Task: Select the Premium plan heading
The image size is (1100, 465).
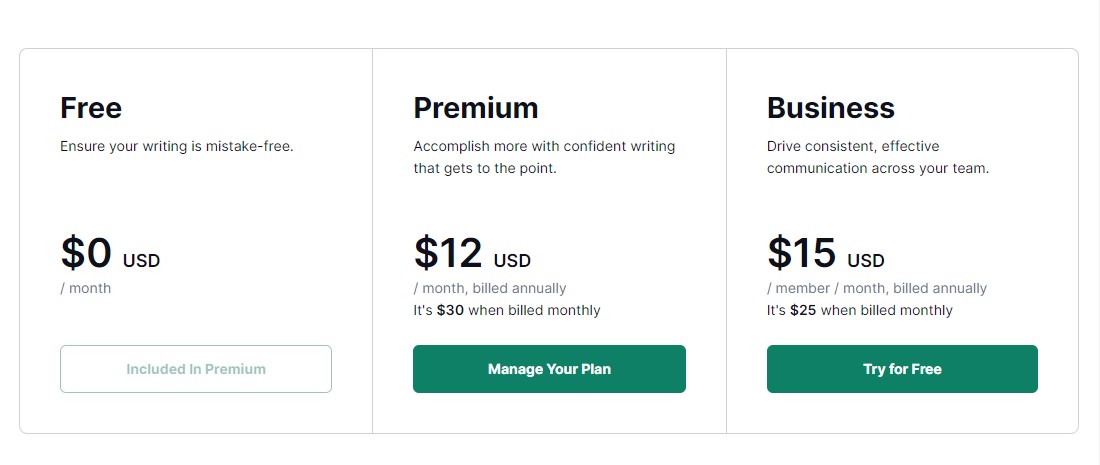Action: click(x=476, y=108)
